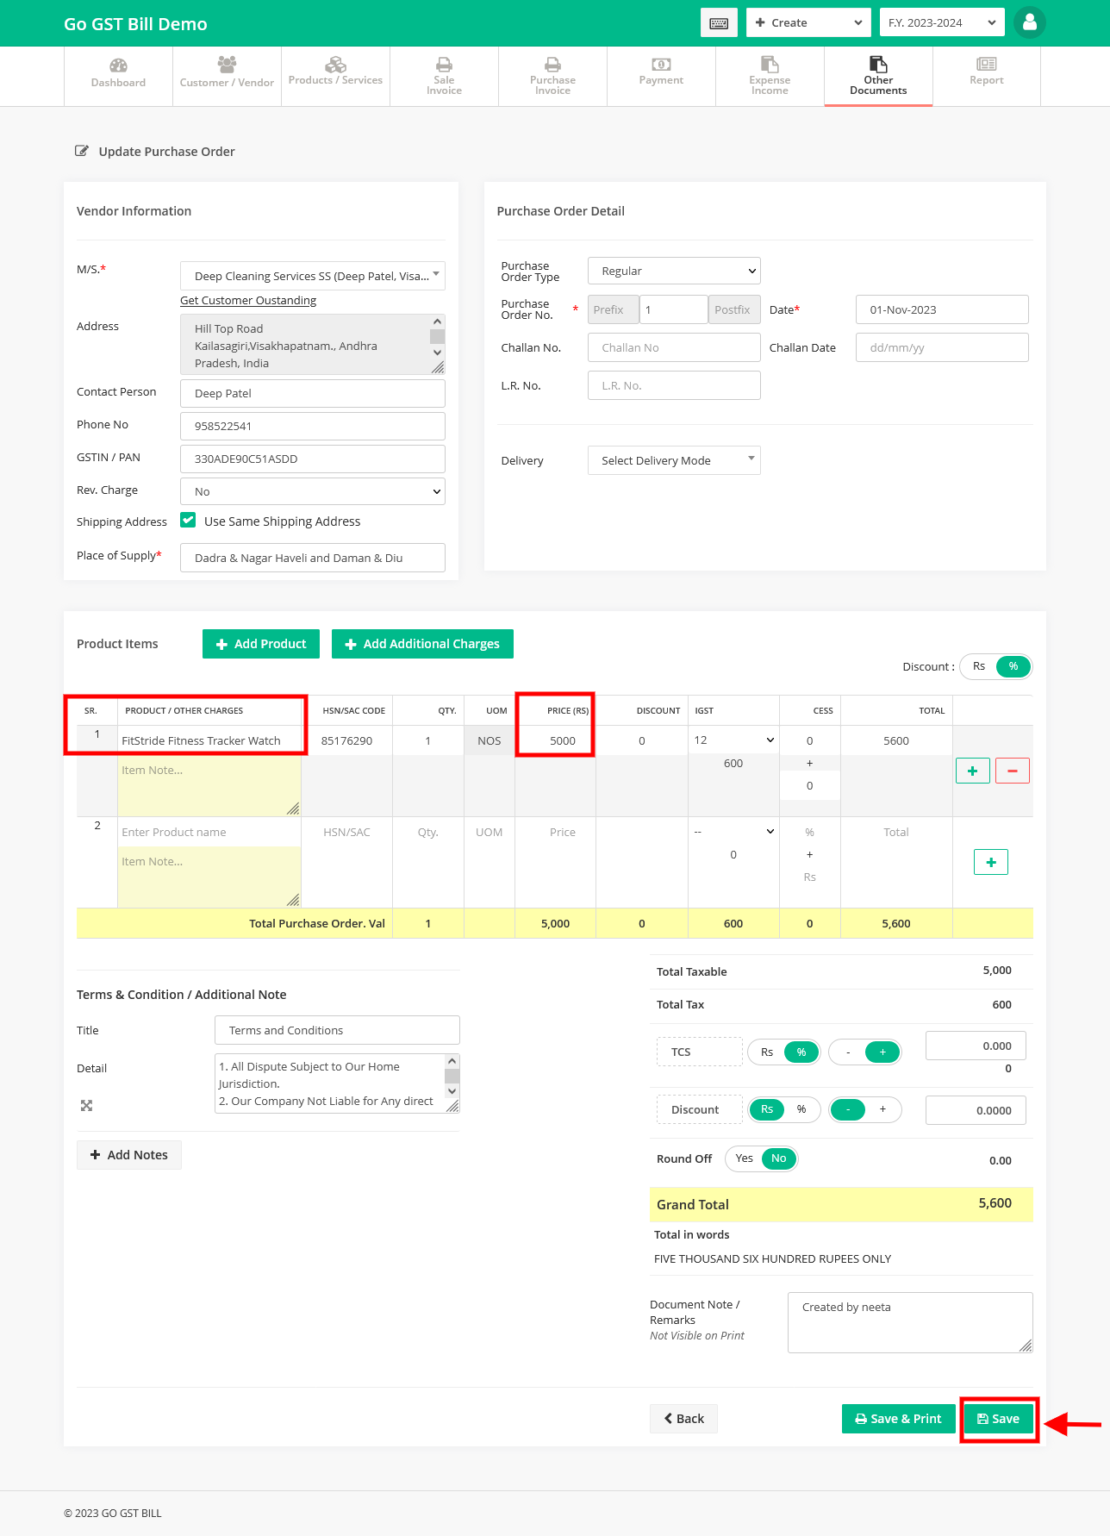Open the Create menu

[807, 21]
